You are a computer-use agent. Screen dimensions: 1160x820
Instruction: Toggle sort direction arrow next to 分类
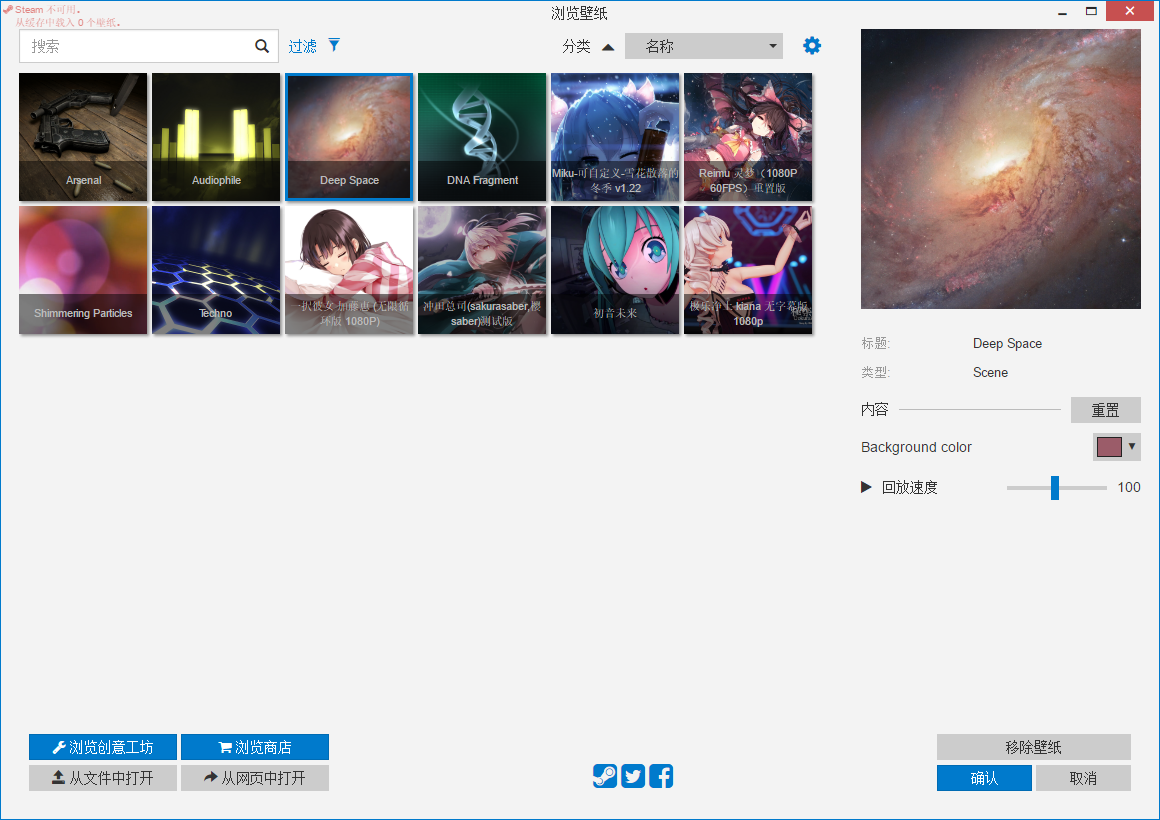pyautogui.click(x=608, y=47)
